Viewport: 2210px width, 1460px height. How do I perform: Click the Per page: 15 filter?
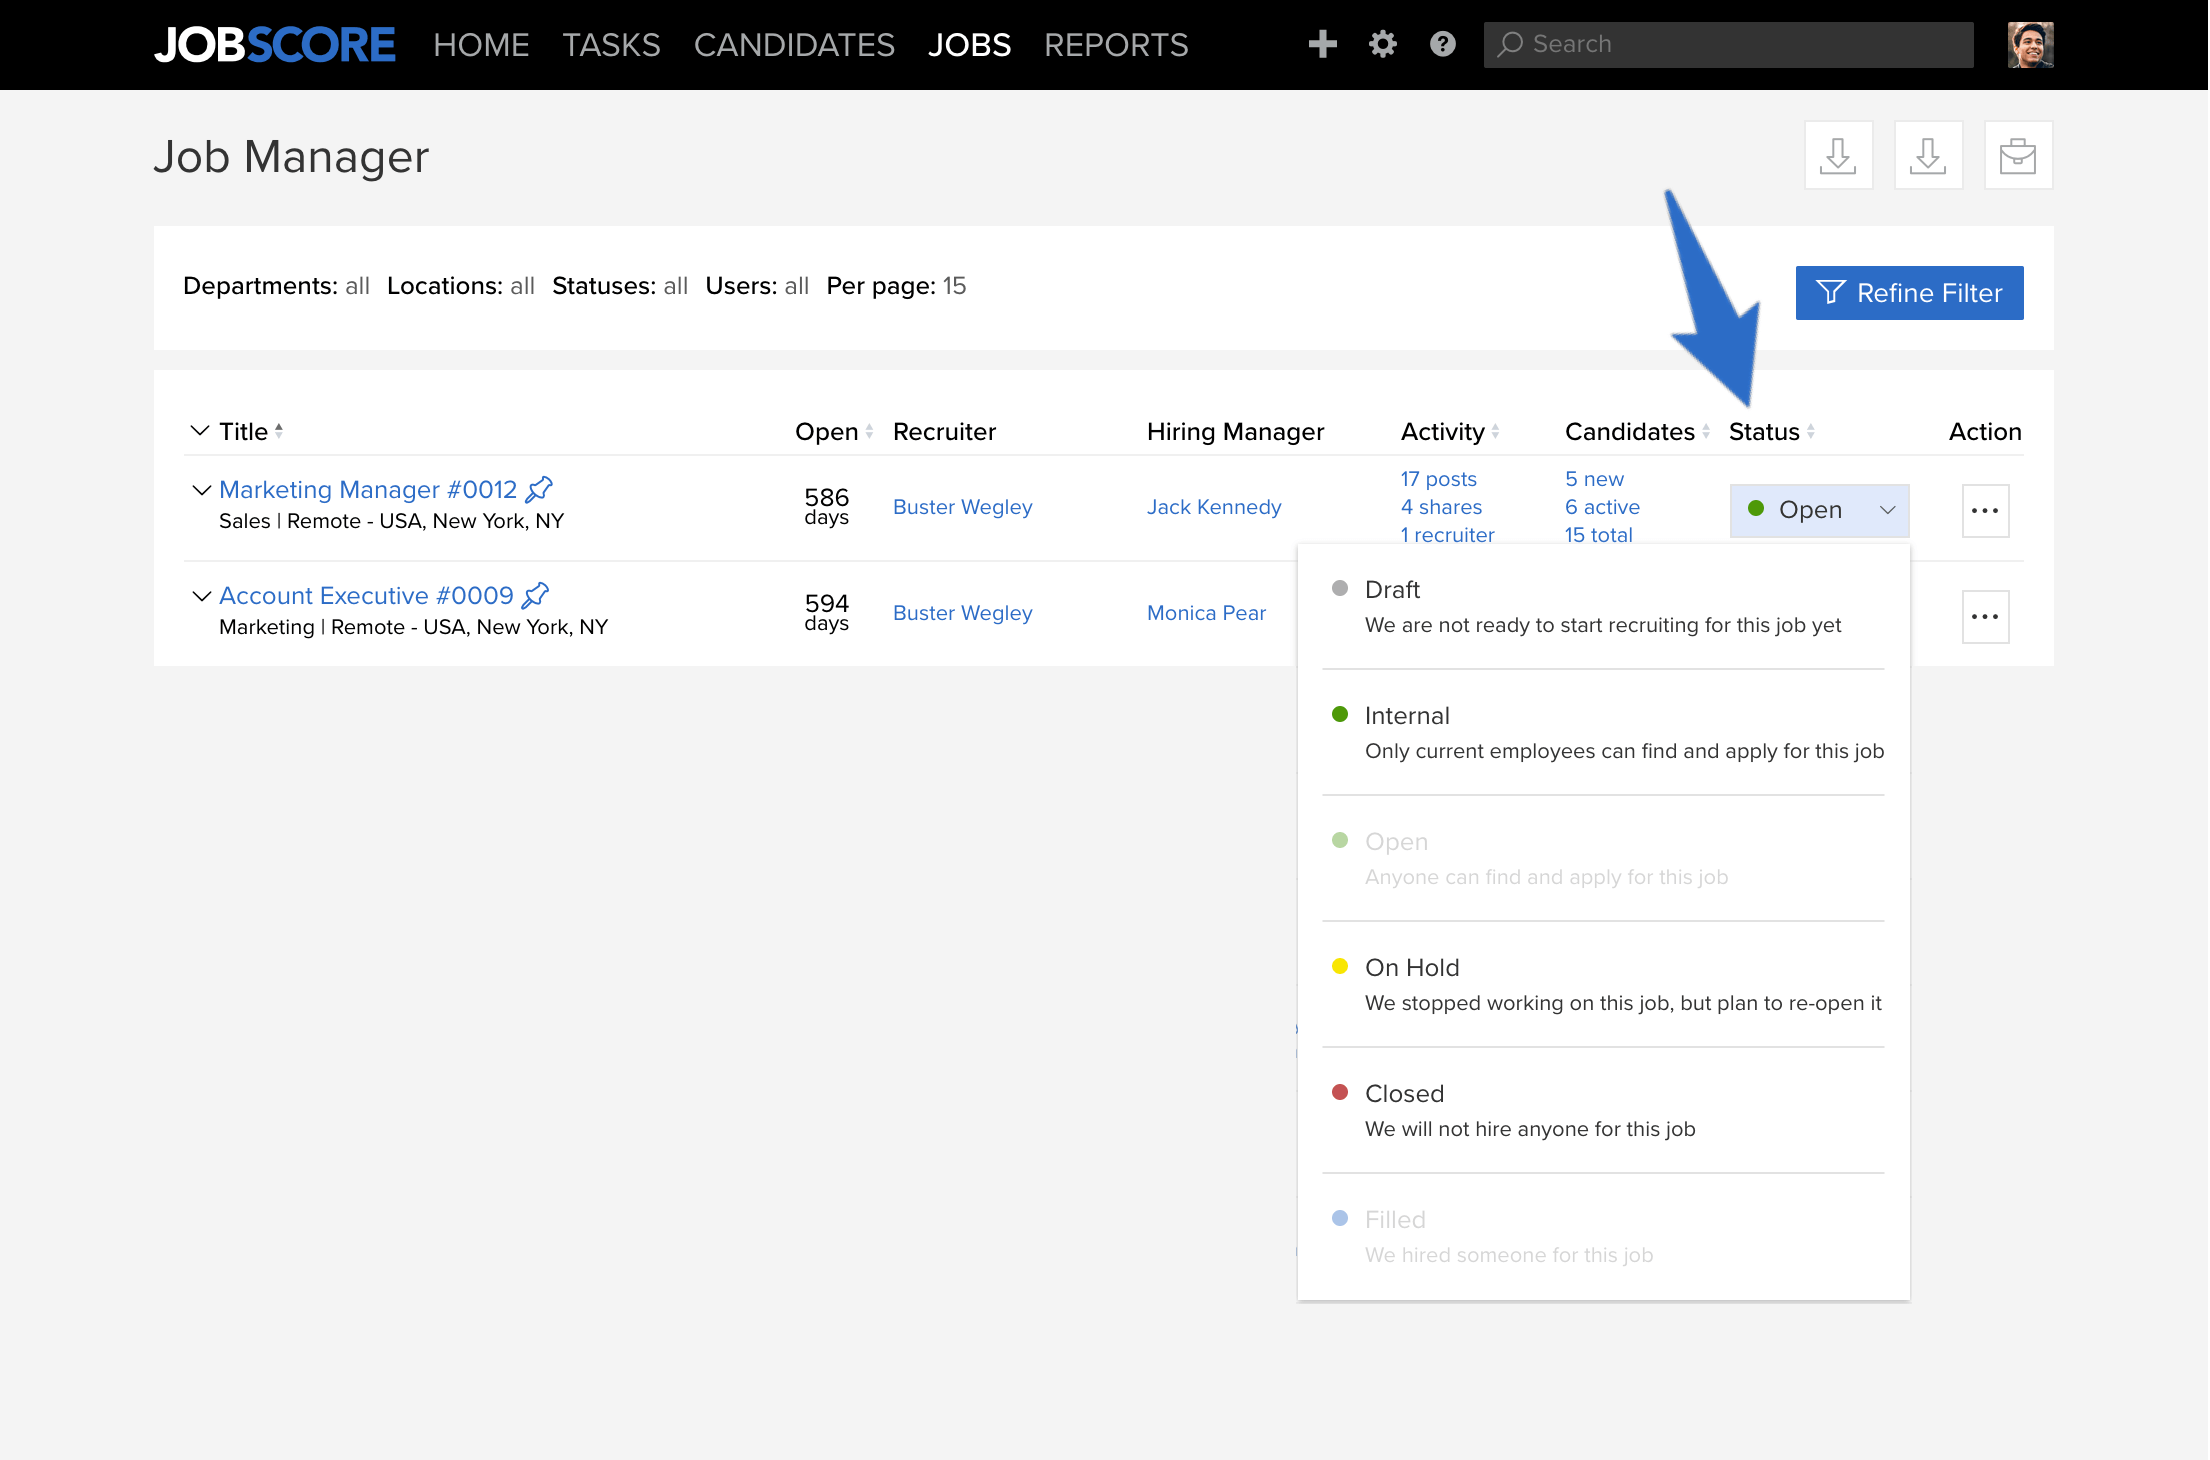(x=896, y=286)
